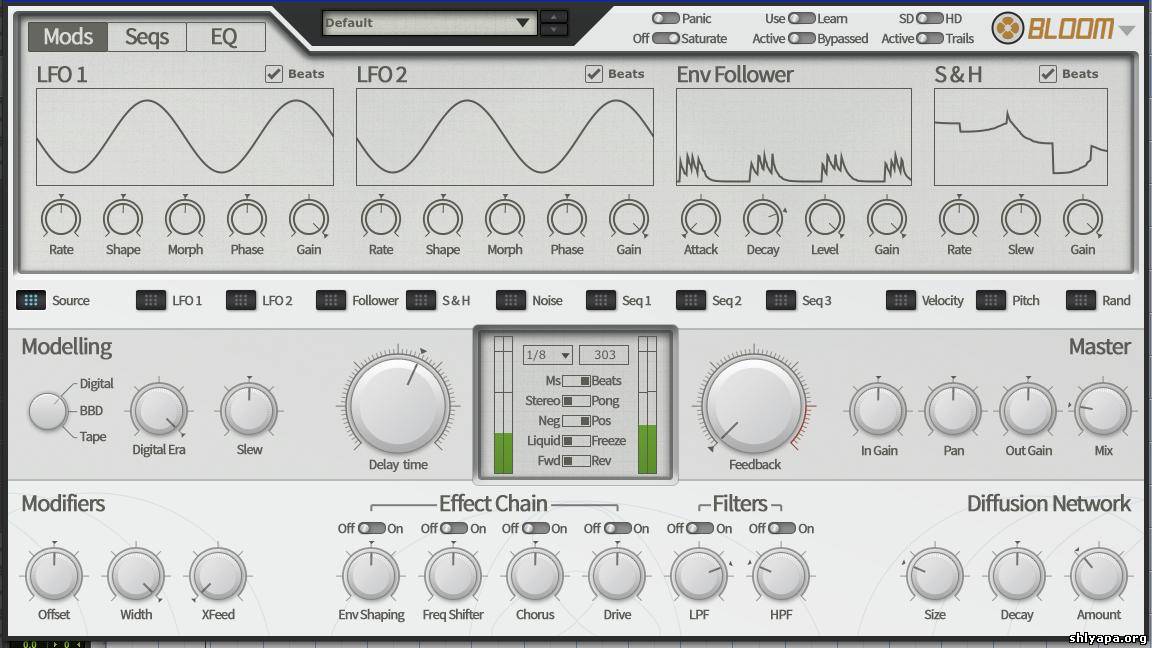Switch to the Seqs tab
Screen dimensions: 1152x648
click(146, 37)
